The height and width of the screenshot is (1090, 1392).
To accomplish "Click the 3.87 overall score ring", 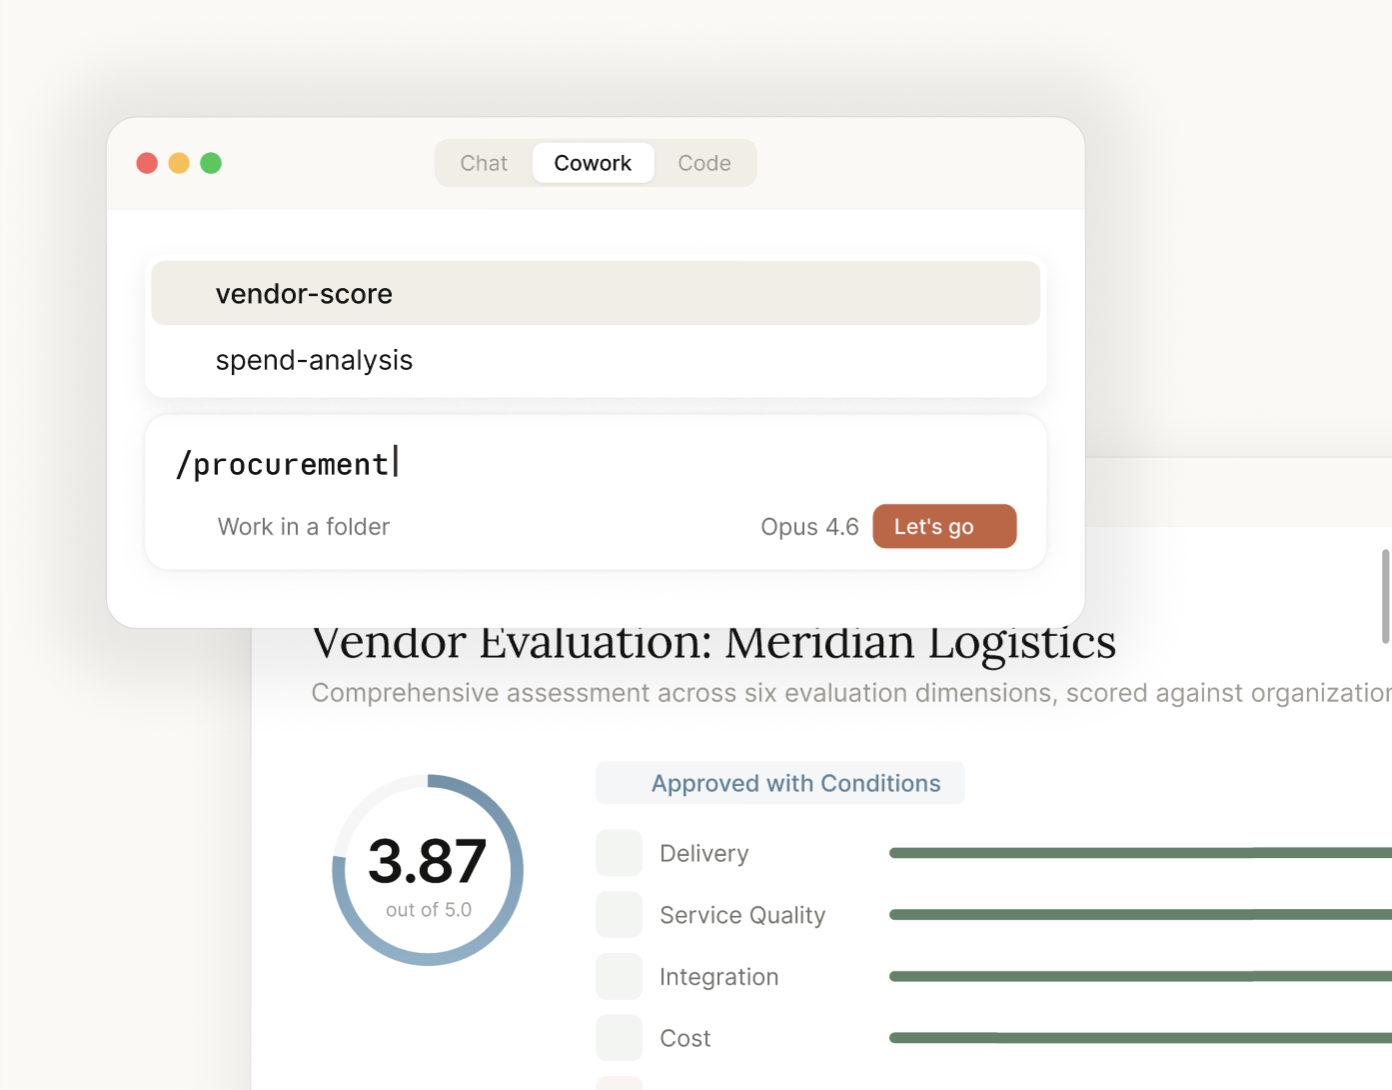I will [x=428, y=870].
